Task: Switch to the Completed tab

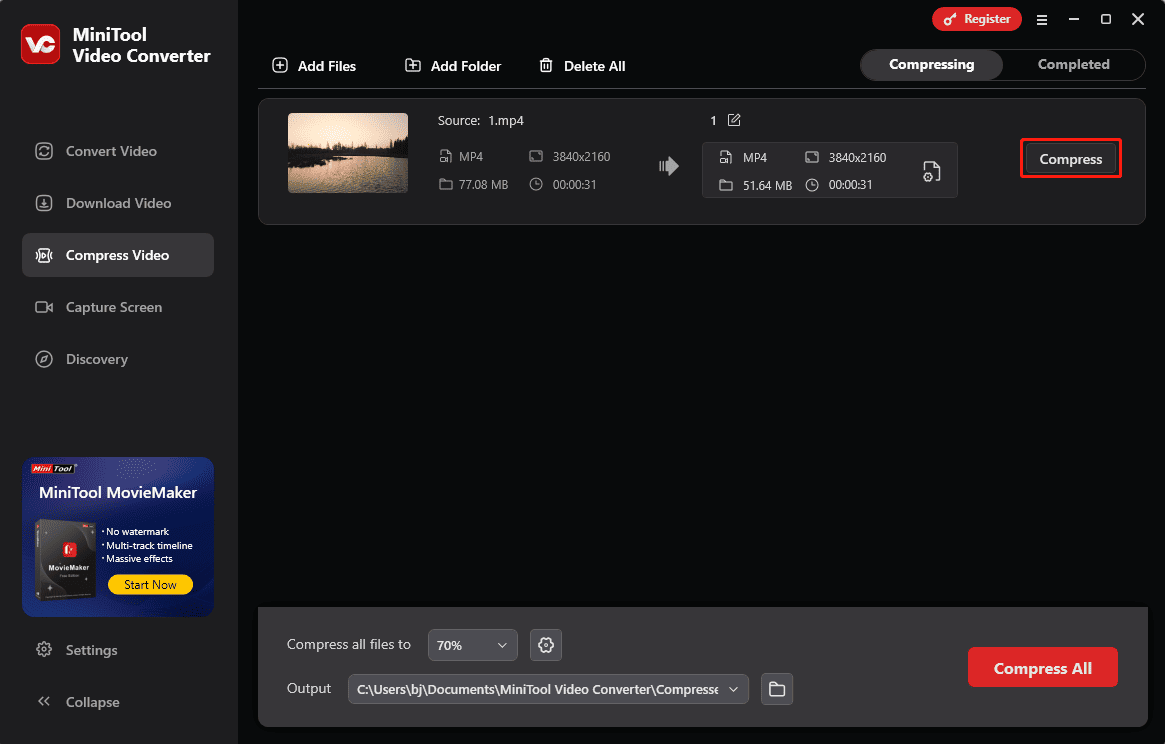Action: click(x=1074, y=65)
